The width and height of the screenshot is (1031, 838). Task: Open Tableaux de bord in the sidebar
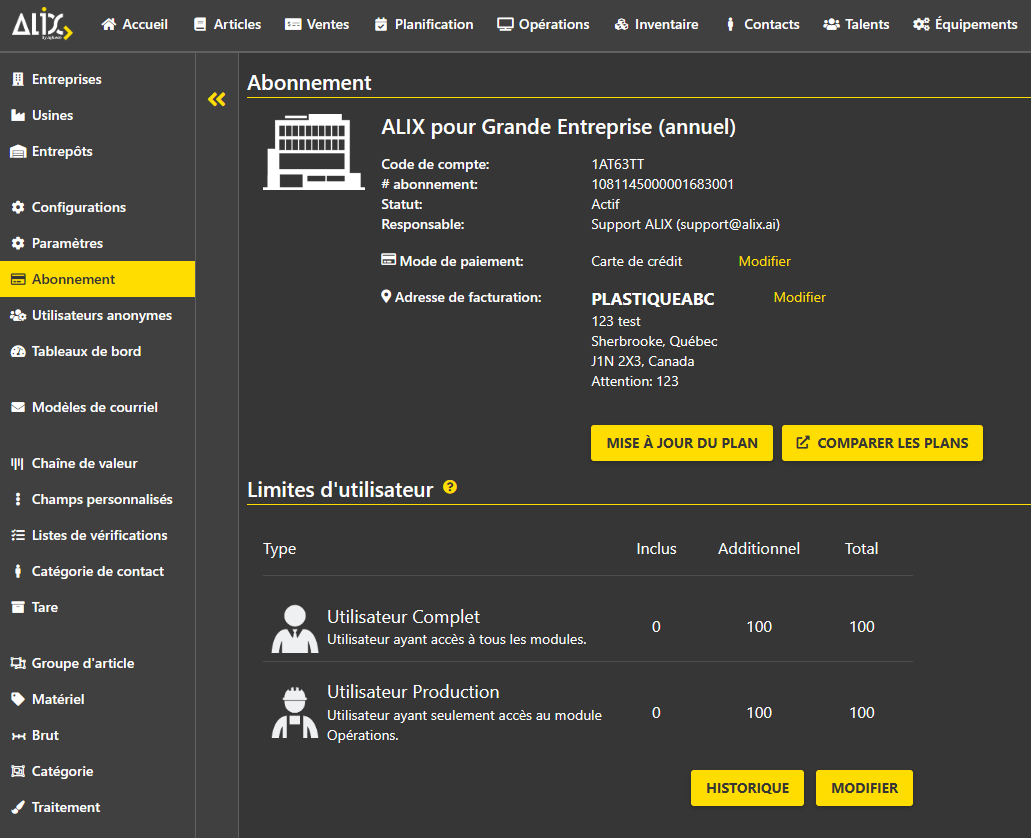tap(97, 351)
